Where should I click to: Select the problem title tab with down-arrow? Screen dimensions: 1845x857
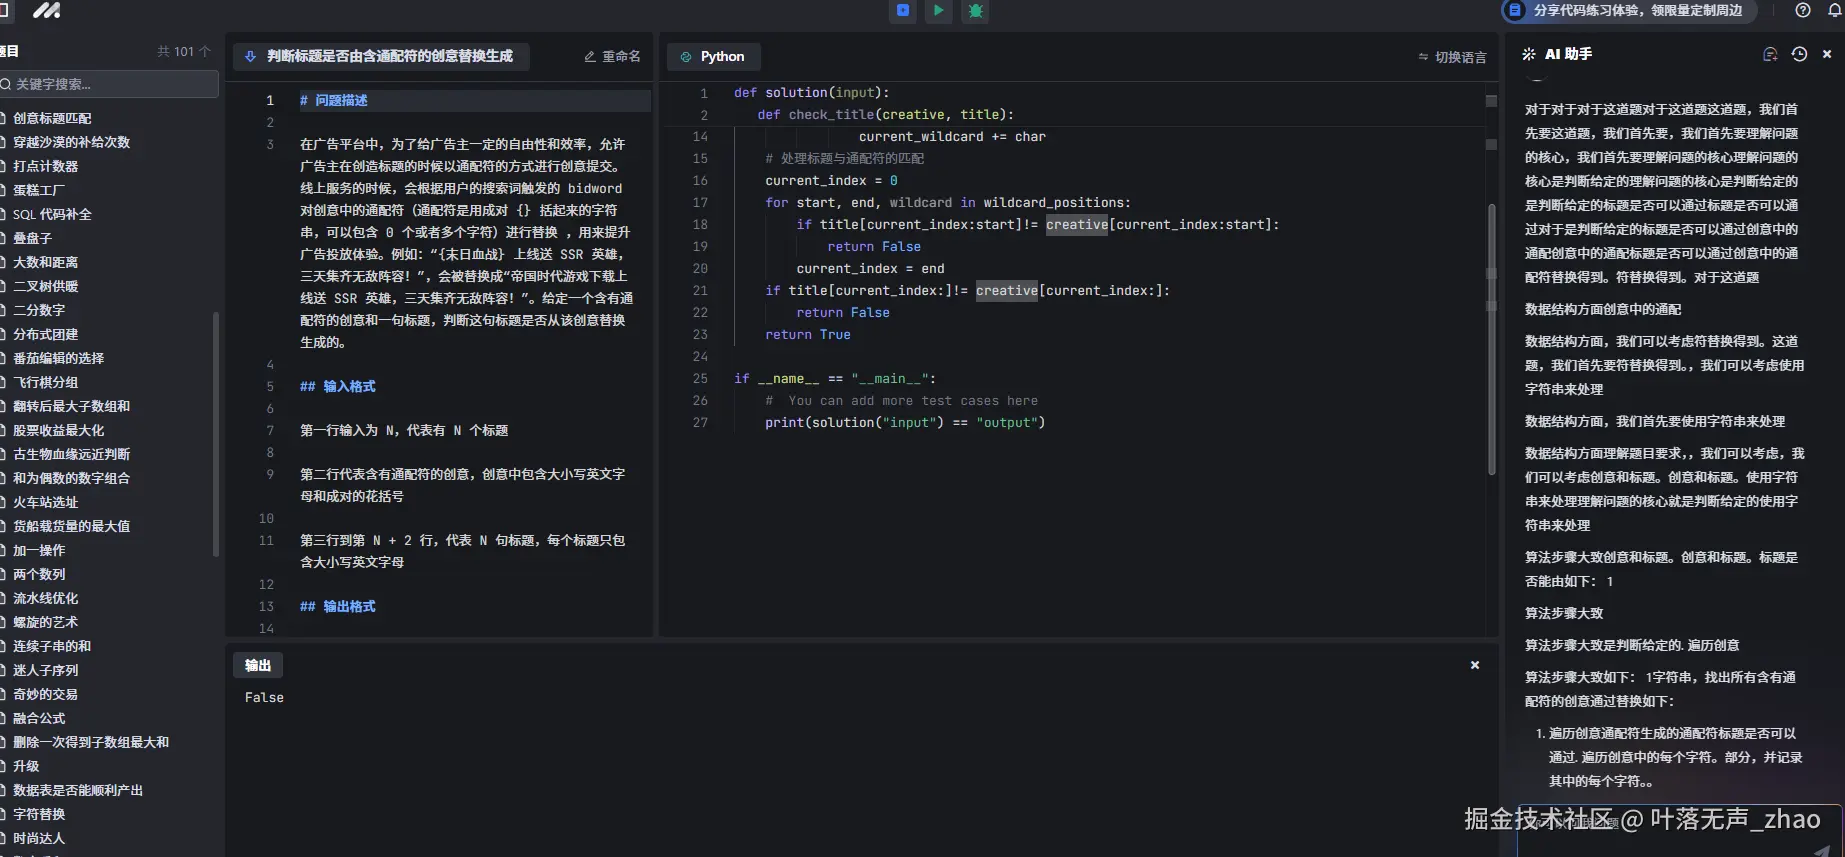point(381,57)
